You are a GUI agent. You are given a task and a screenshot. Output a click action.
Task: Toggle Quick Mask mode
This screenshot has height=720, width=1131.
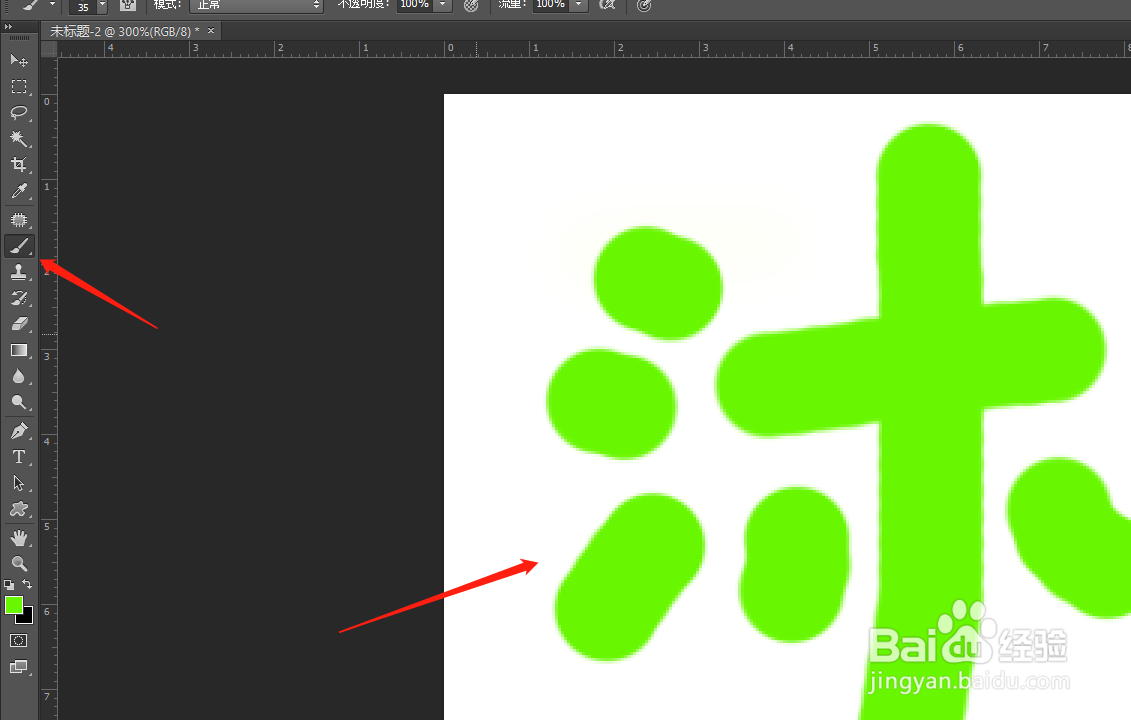point(19,641)
